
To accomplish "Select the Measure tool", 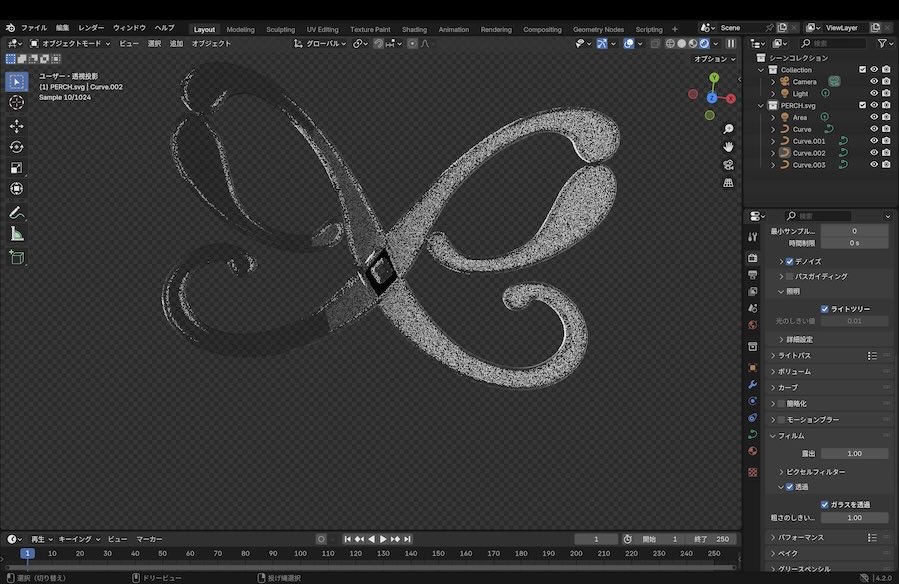I will point(16,234).
